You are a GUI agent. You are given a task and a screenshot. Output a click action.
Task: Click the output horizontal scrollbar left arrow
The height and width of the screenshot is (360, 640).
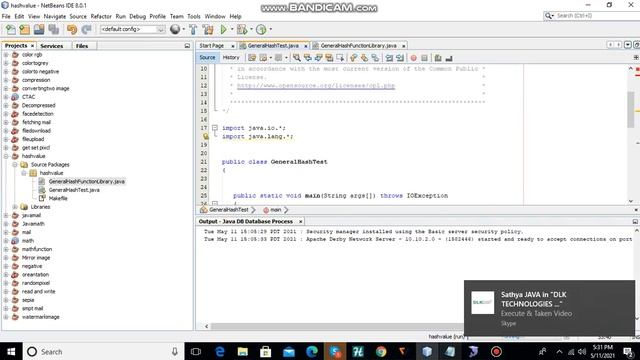(x=207, y=326)
